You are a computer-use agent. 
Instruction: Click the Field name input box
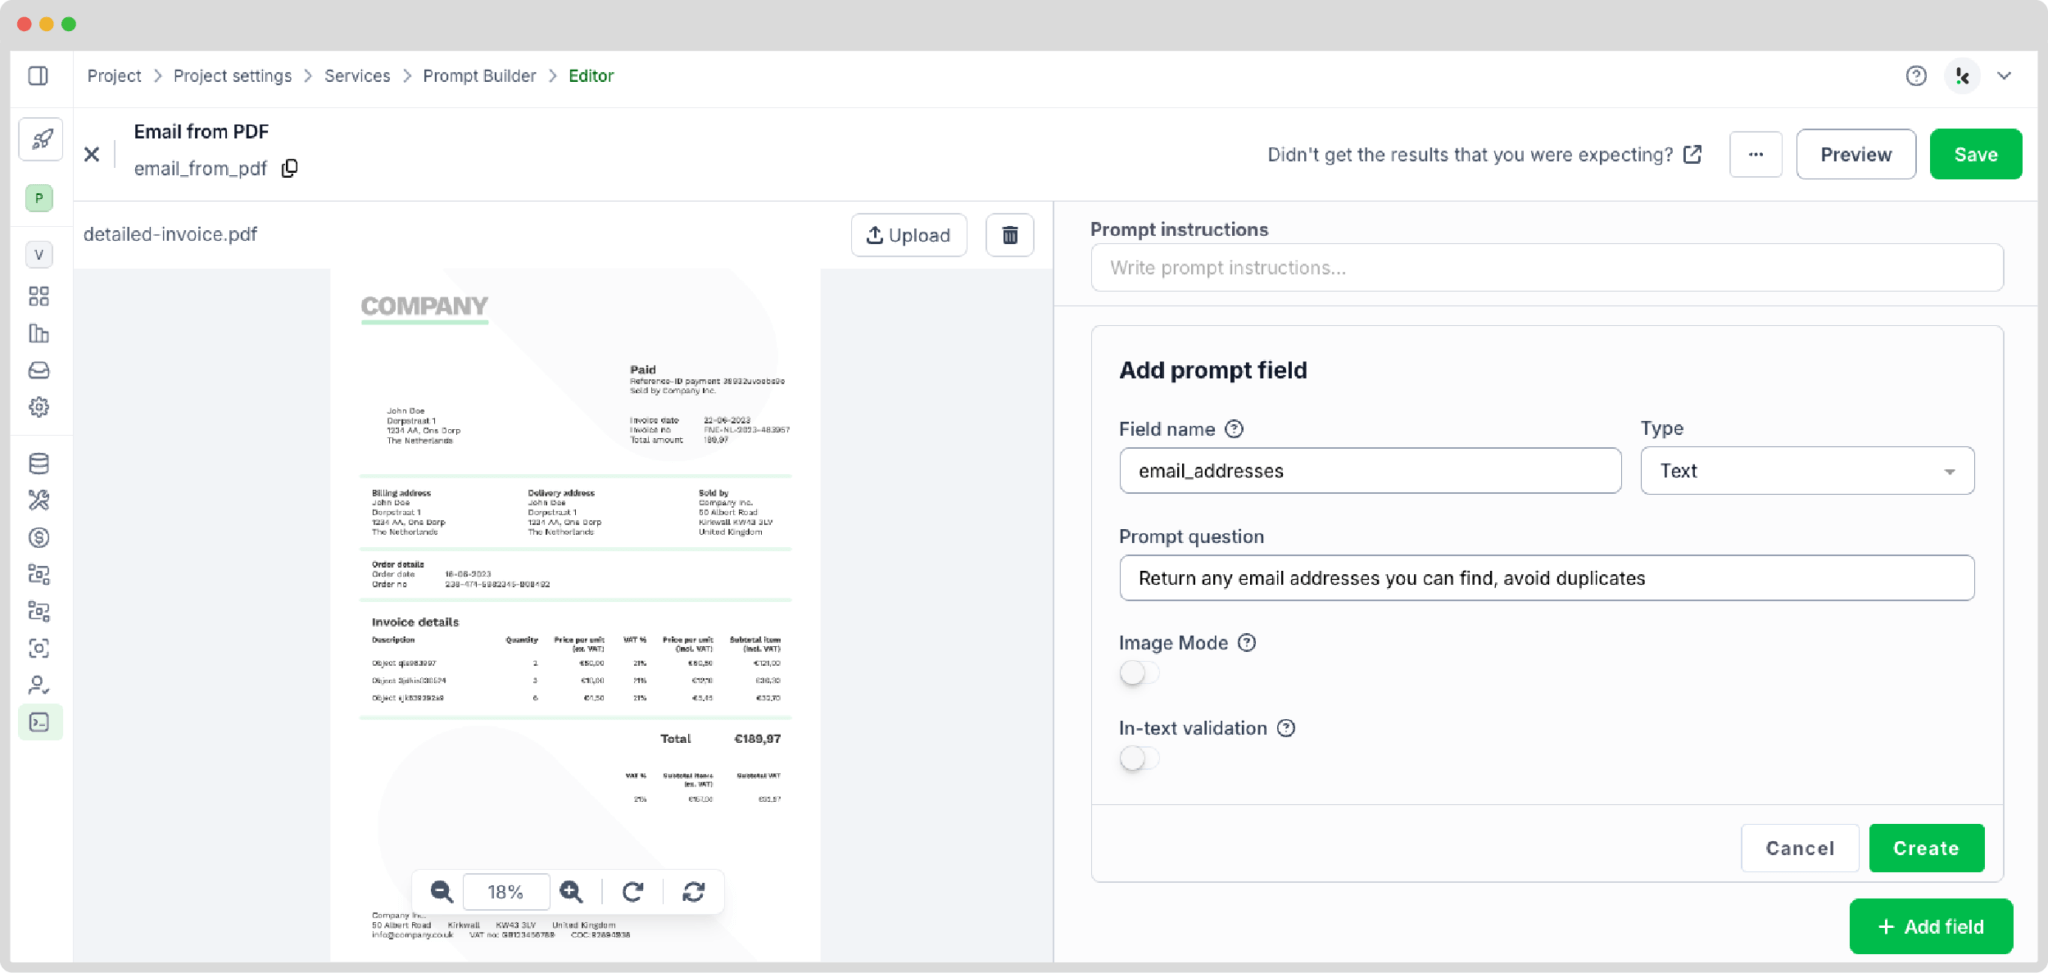click(x=1370, y=471)
